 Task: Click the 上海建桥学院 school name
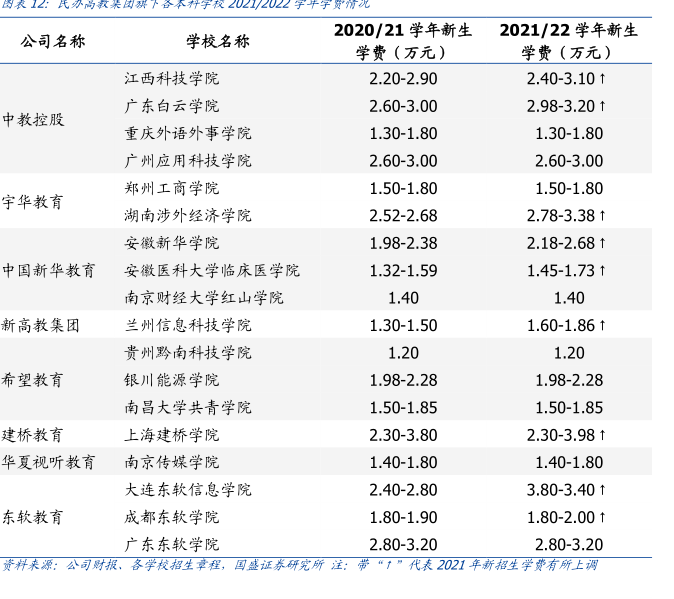[x=172, y=436]
